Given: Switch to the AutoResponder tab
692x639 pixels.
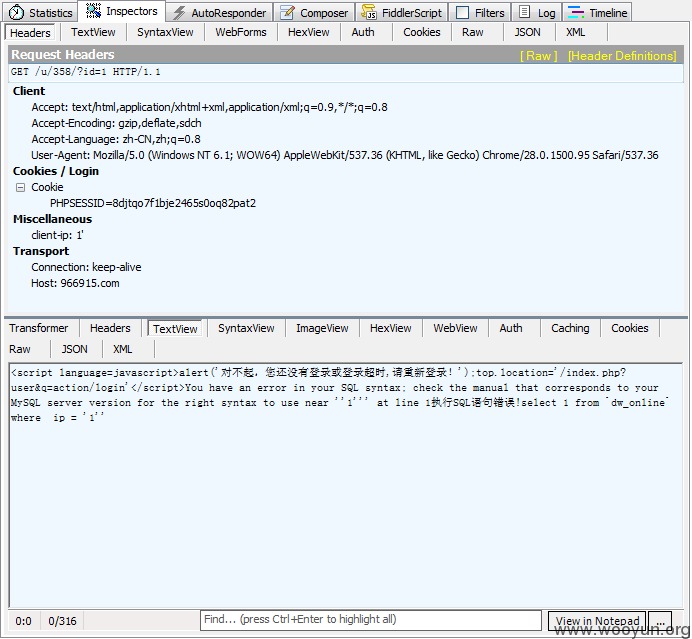Looking at the screenshot, I should pyautogui.click(x=220, y=13).
